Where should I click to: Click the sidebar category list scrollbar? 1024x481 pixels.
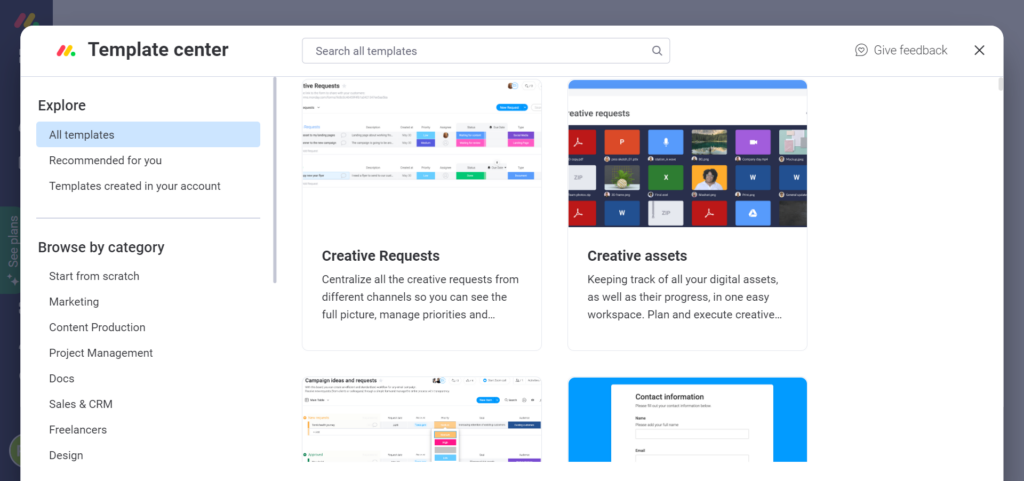275,180
